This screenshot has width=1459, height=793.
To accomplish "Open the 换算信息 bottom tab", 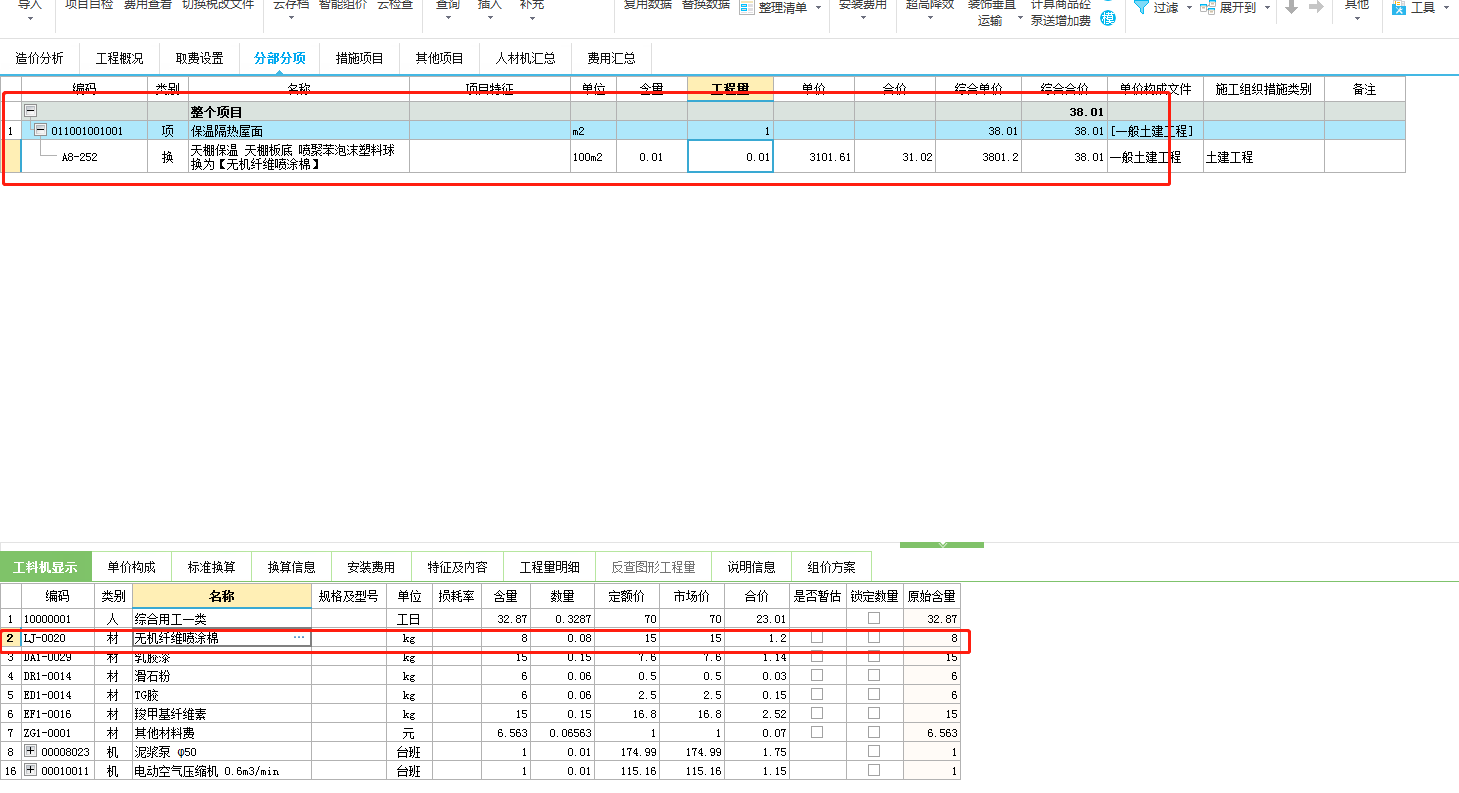I will [291, 567].
